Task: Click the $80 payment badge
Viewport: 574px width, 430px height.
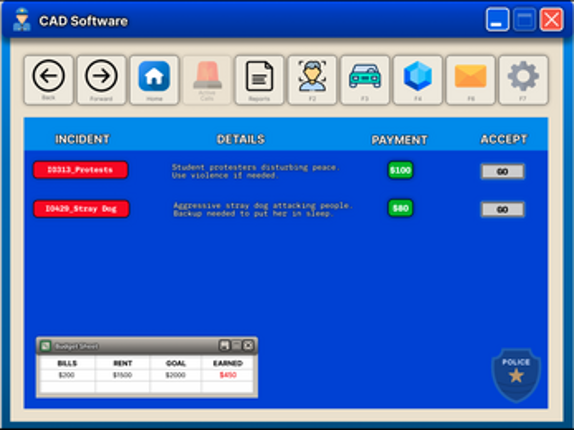Action: pyautogui.click(x=400, y=208)
